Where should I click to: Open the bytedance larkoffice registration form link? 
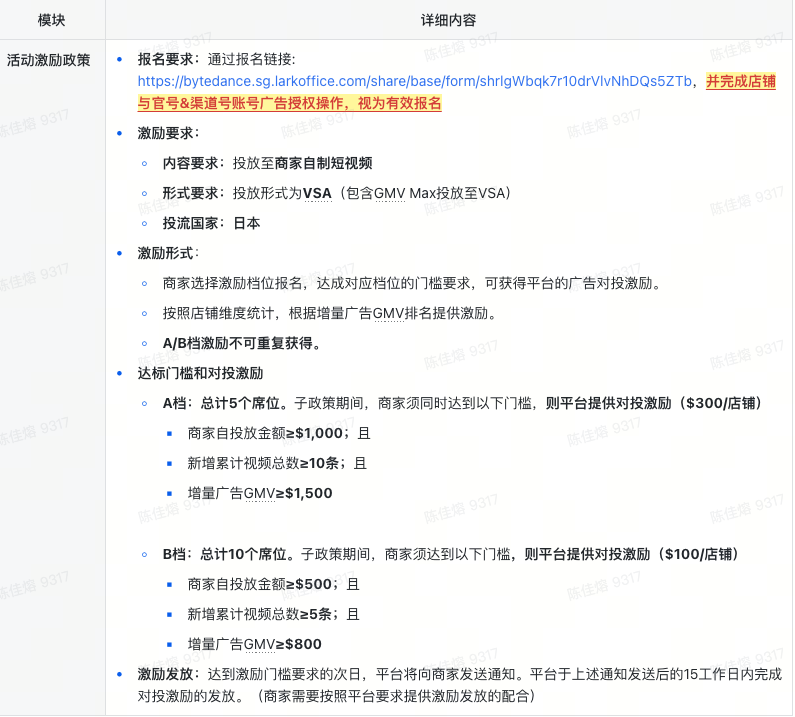(x=416, y=82)
